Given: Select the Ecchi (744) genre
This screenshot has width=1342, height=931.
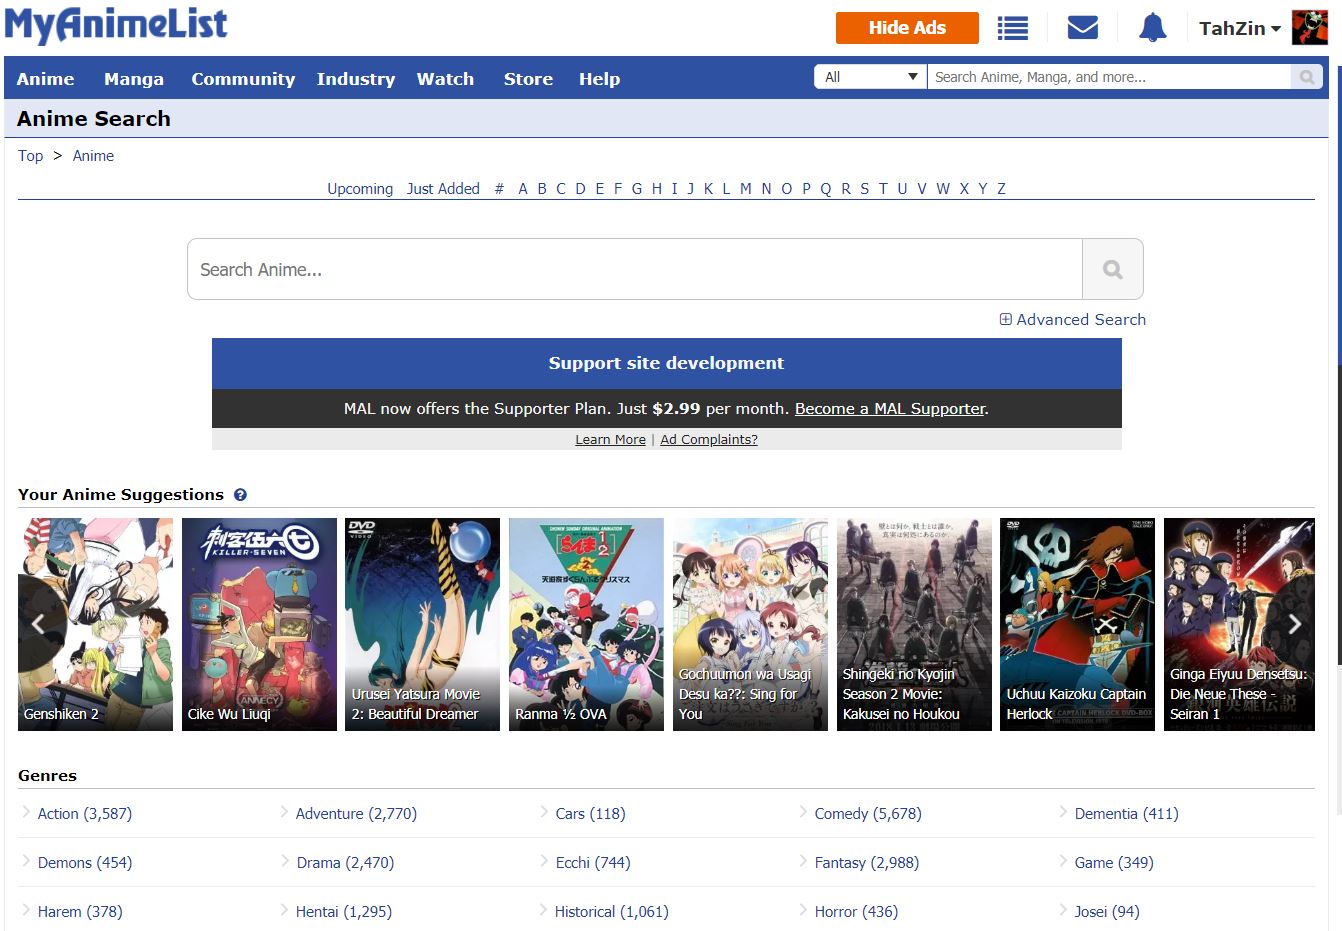Looking at the screenshot, I should pos(593,862).
